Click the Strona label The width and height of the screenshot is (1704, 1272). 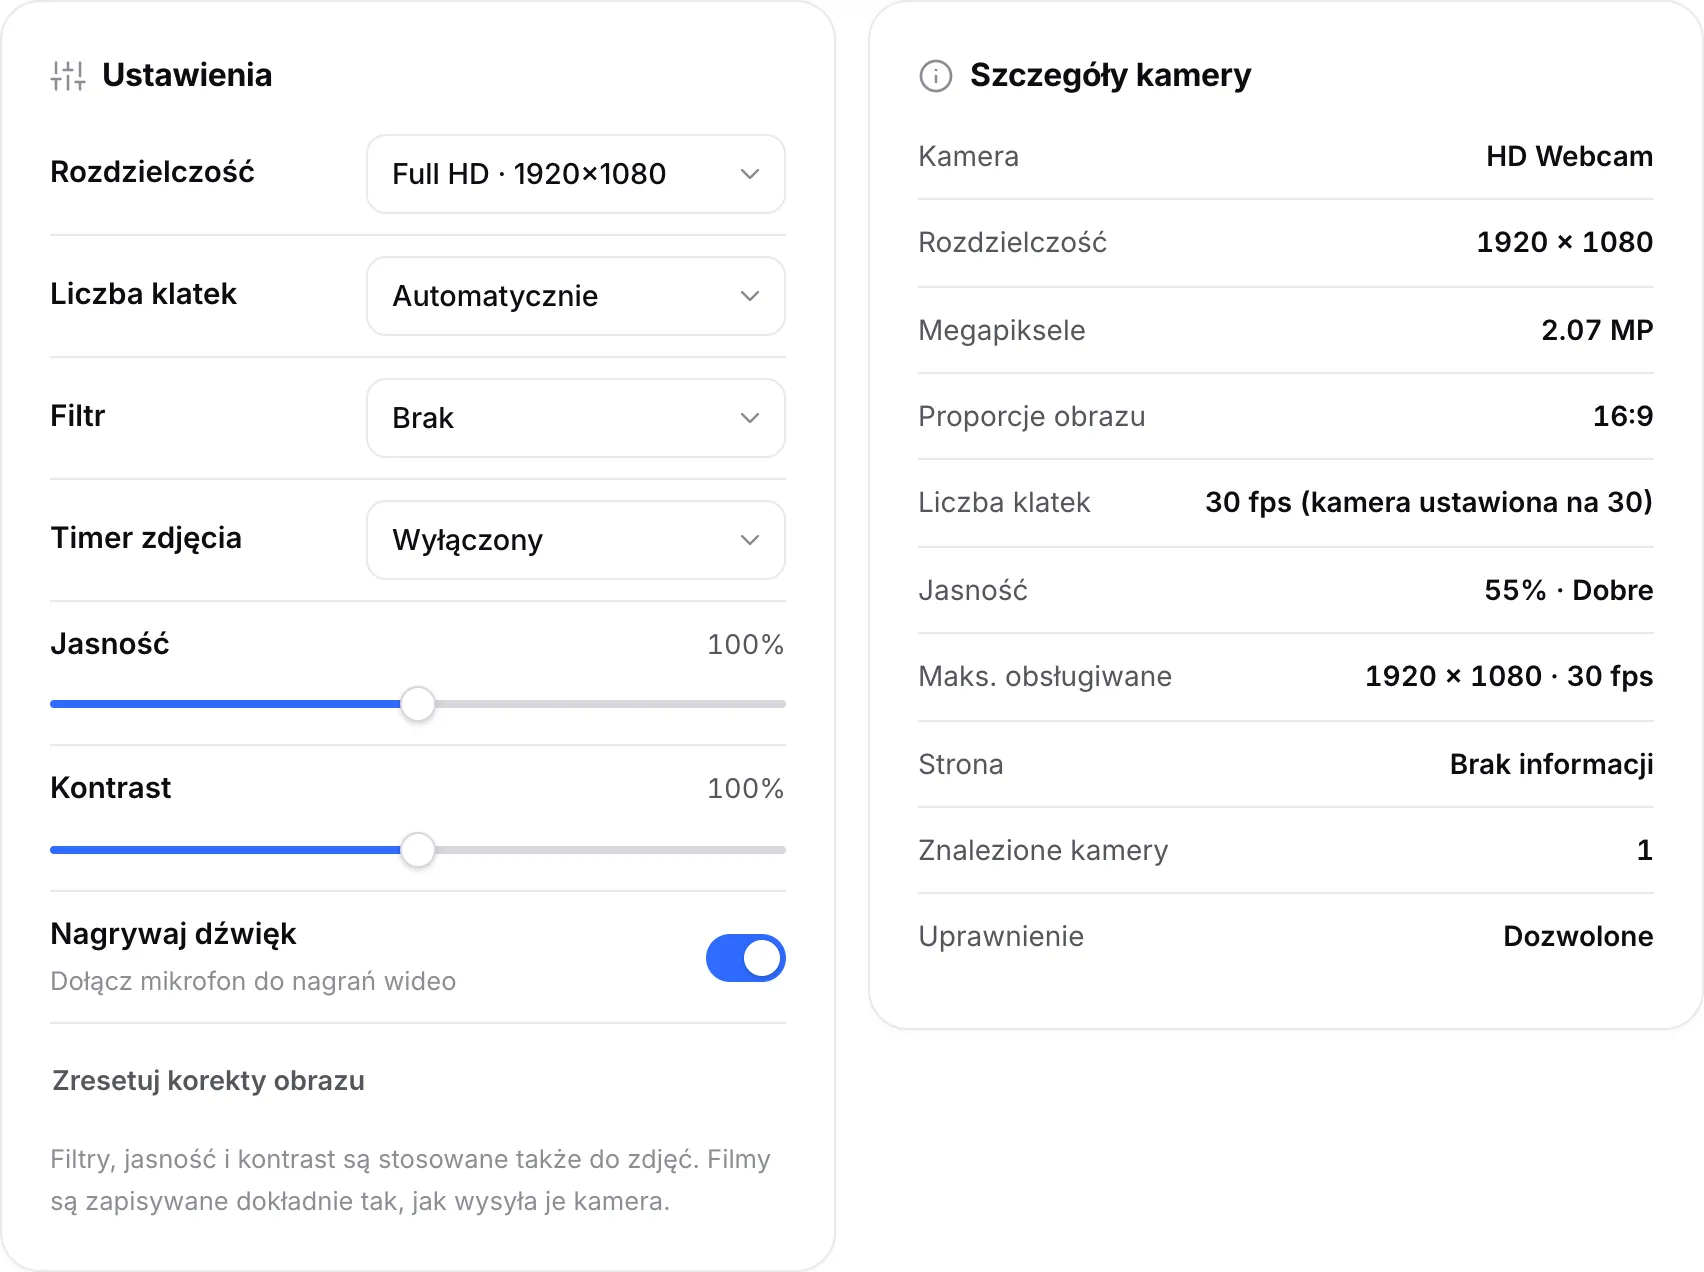point(961,764)
